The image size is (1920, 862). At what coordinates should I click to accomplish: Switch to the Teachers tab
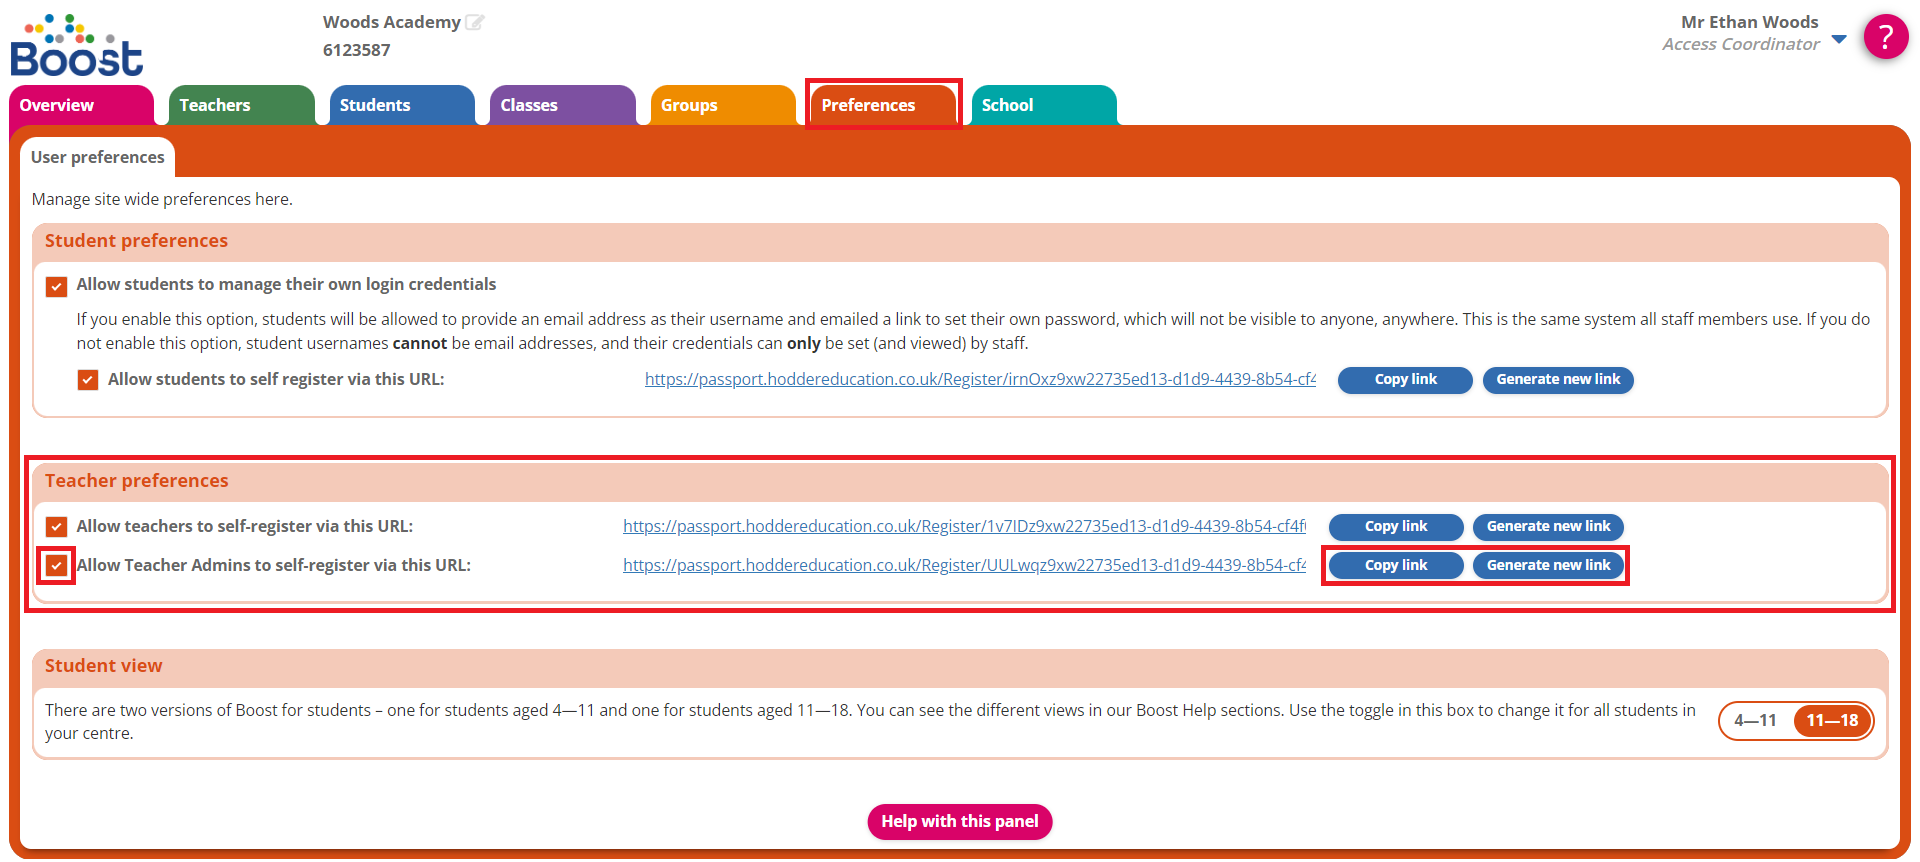[240, 105]
